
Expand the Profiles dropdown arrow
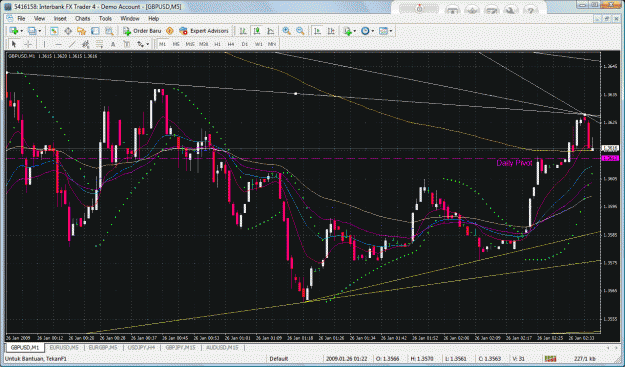tap(39, 31)
